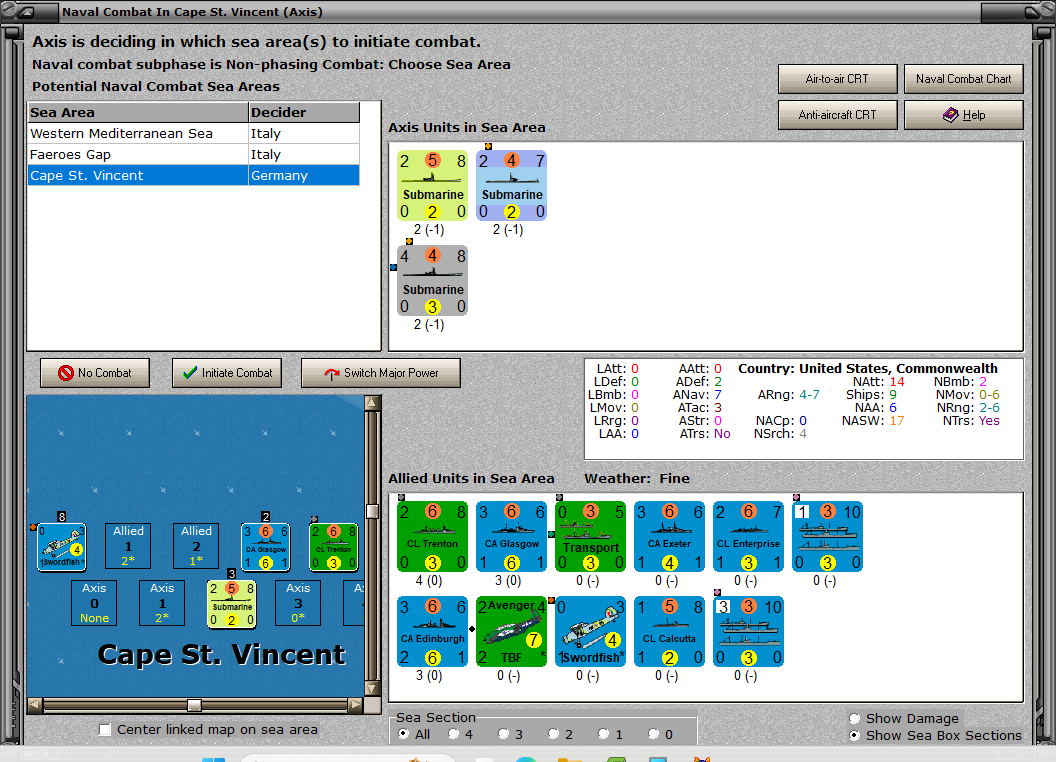Select the CA Edinburgh unit counter
The image size is (1056, 762).
[432, 632]
